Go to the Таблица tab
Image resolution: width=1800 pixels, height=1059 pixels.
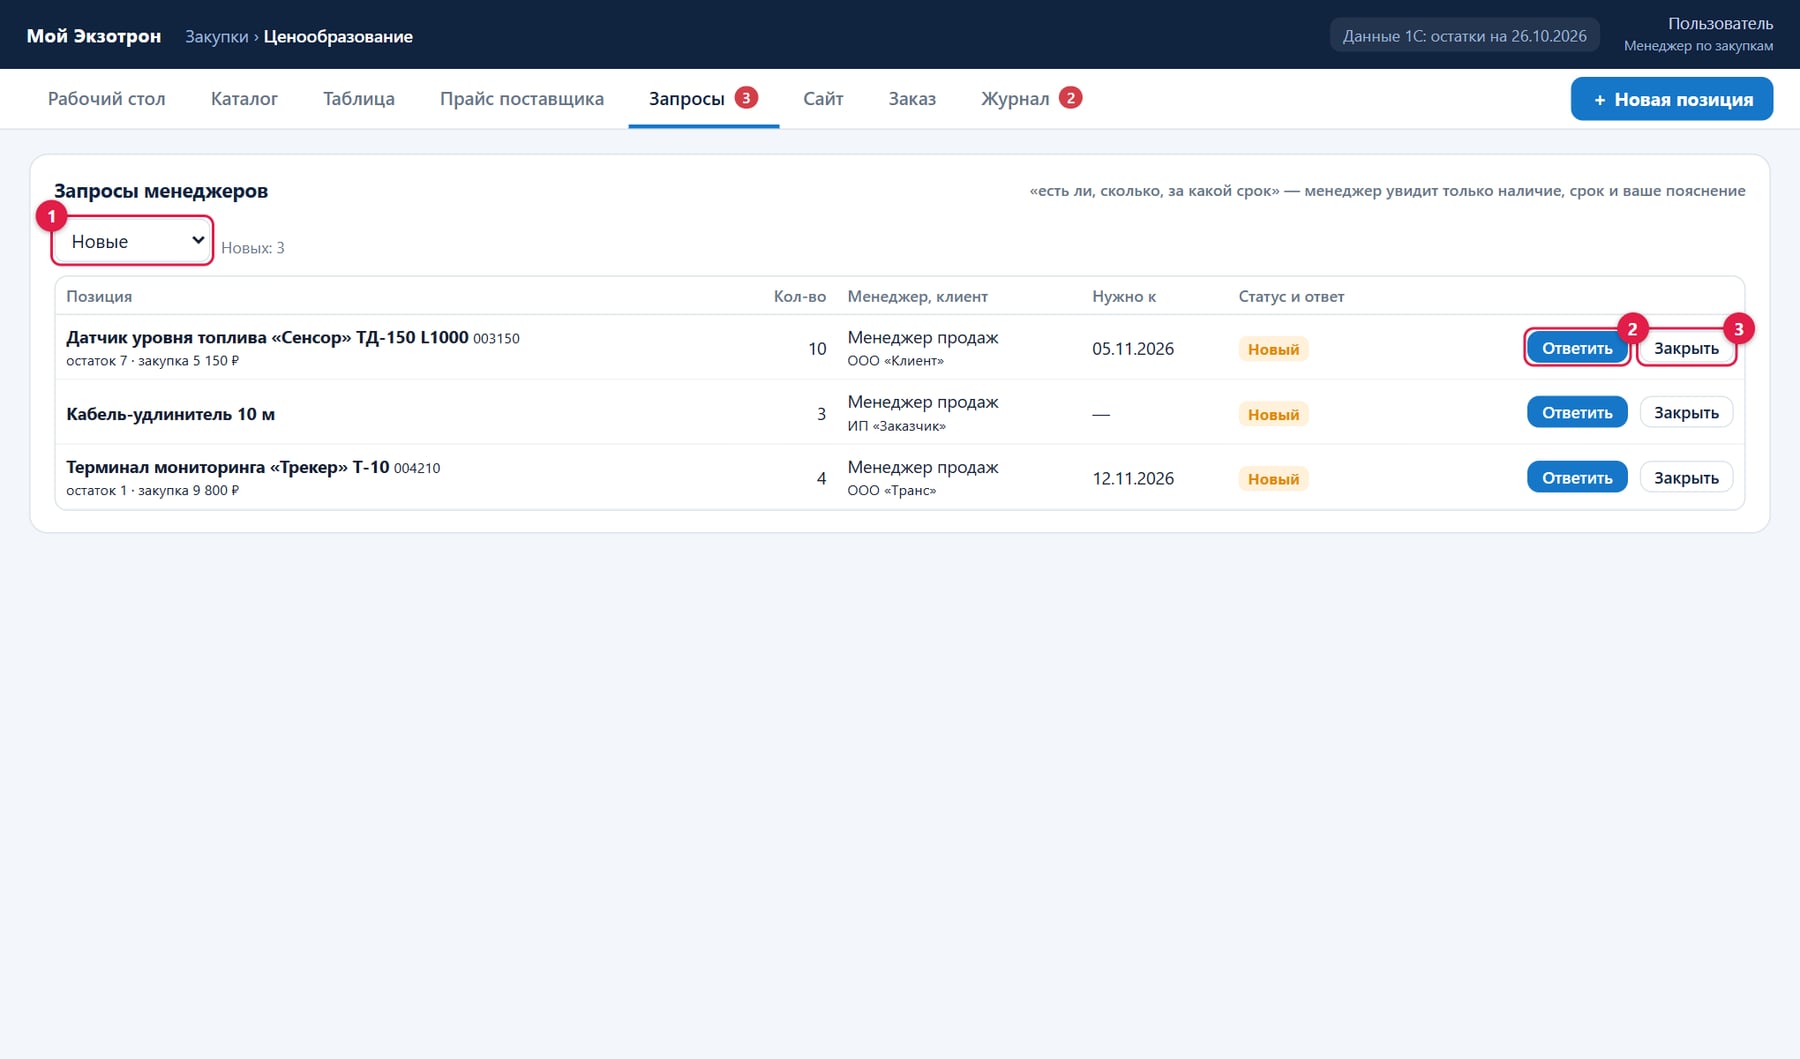click(x=359, y=99)
